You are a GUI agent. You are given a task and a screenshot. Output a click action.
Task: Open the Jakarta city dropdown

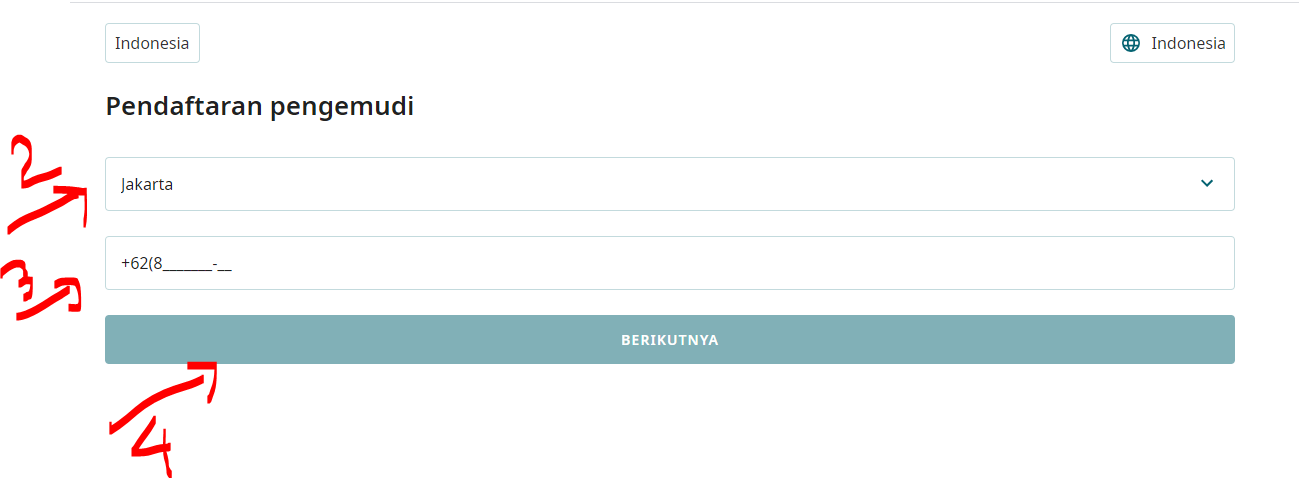tap(669, 184)
